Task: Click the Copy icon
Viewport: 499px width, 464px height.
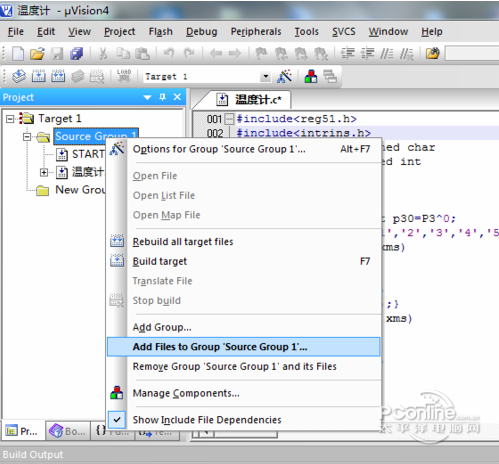Action: [x=123, y=53]
